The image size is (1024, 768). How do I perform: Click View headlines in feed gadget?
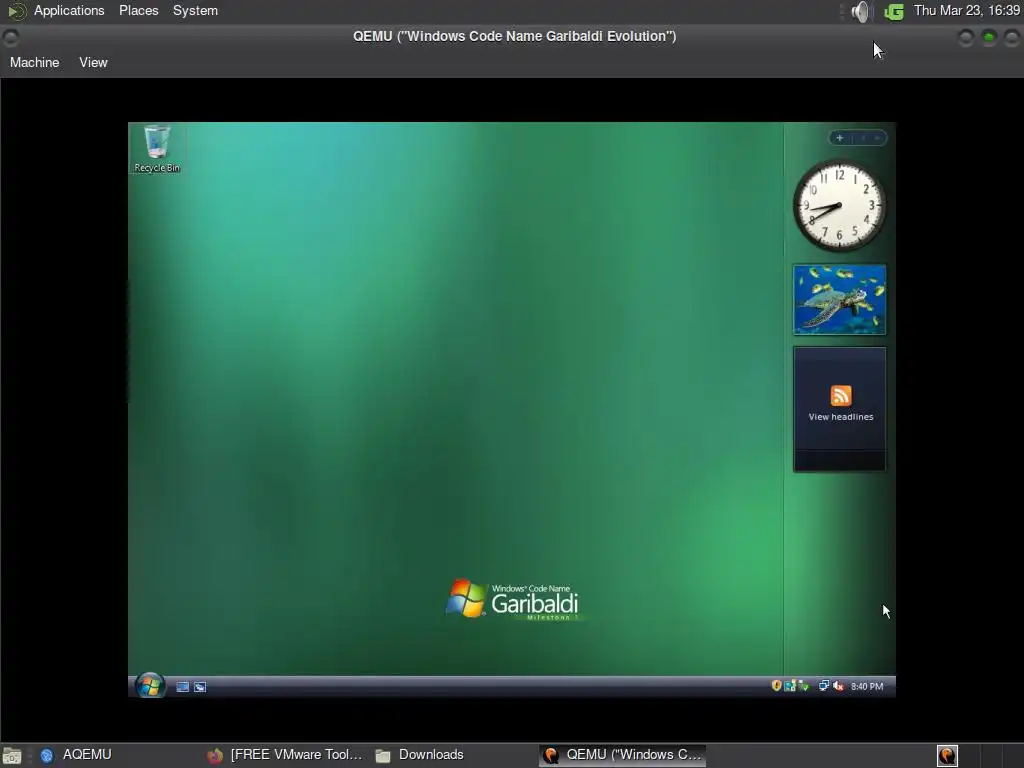pyautogui.click(x=840, y=417)
